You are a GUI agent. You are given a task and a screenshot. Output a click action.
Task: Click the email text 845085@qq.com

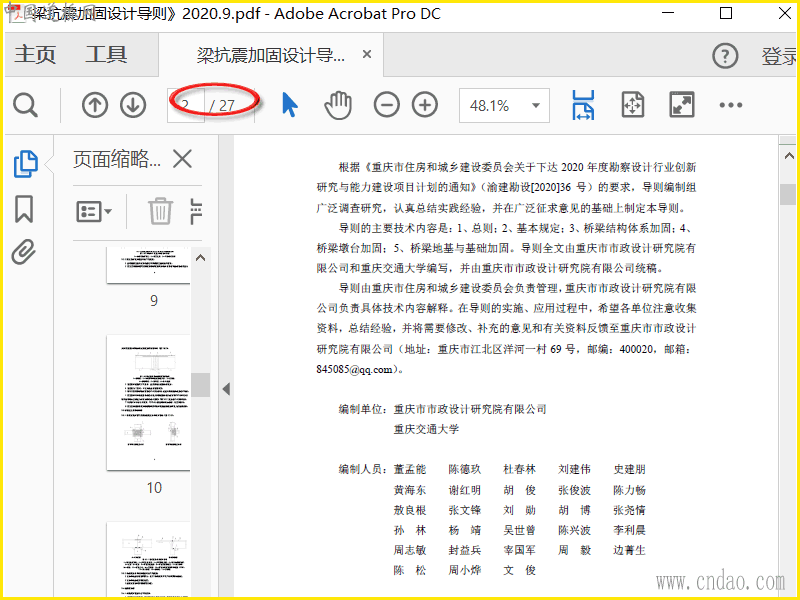click(355, 369)
